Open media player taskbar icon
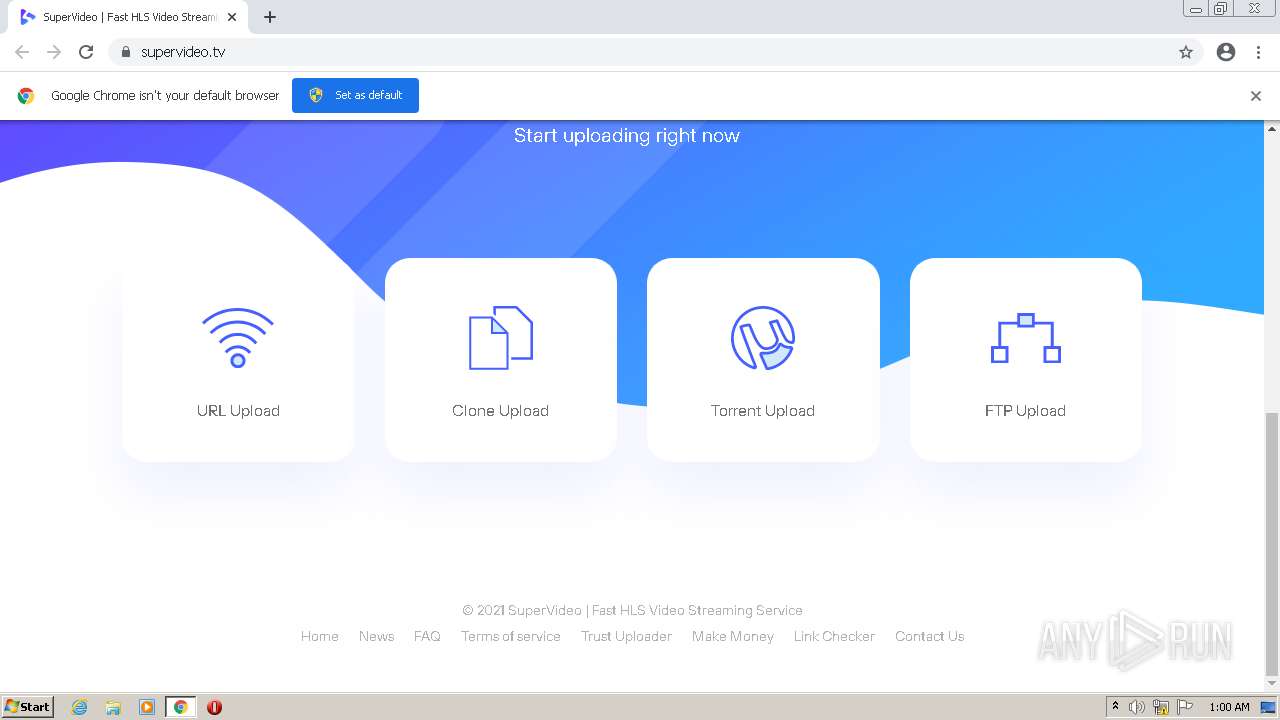 tap(147, 707)
